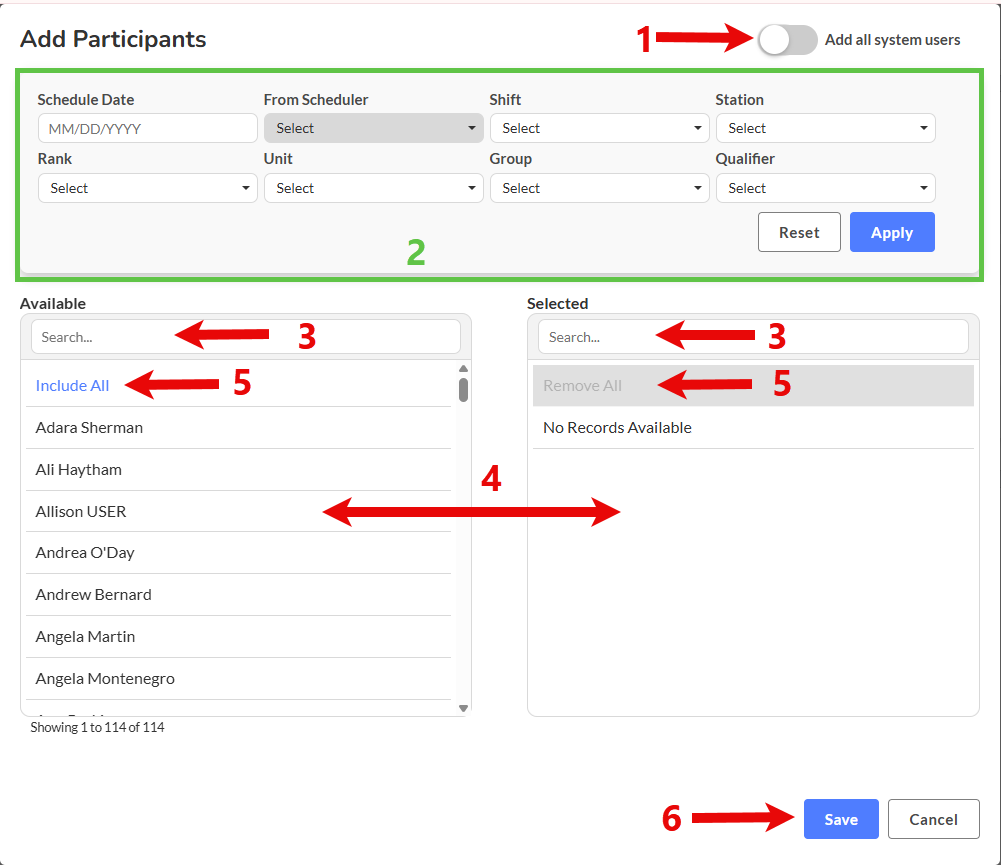The image size is (1001, 865).
Task: Select Adara Sherman from Available list
Action: coord(89,428)
